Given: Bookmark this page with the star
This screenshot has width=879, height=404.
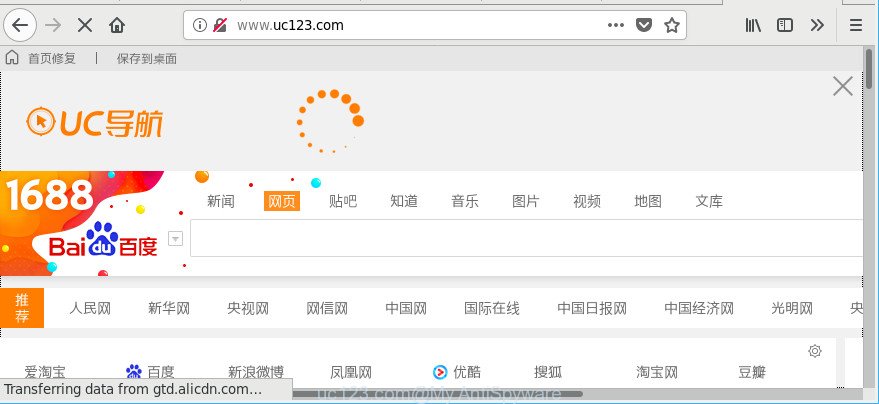Looking at the screenshot, I should pyautogui.click(x=672, y=25).
